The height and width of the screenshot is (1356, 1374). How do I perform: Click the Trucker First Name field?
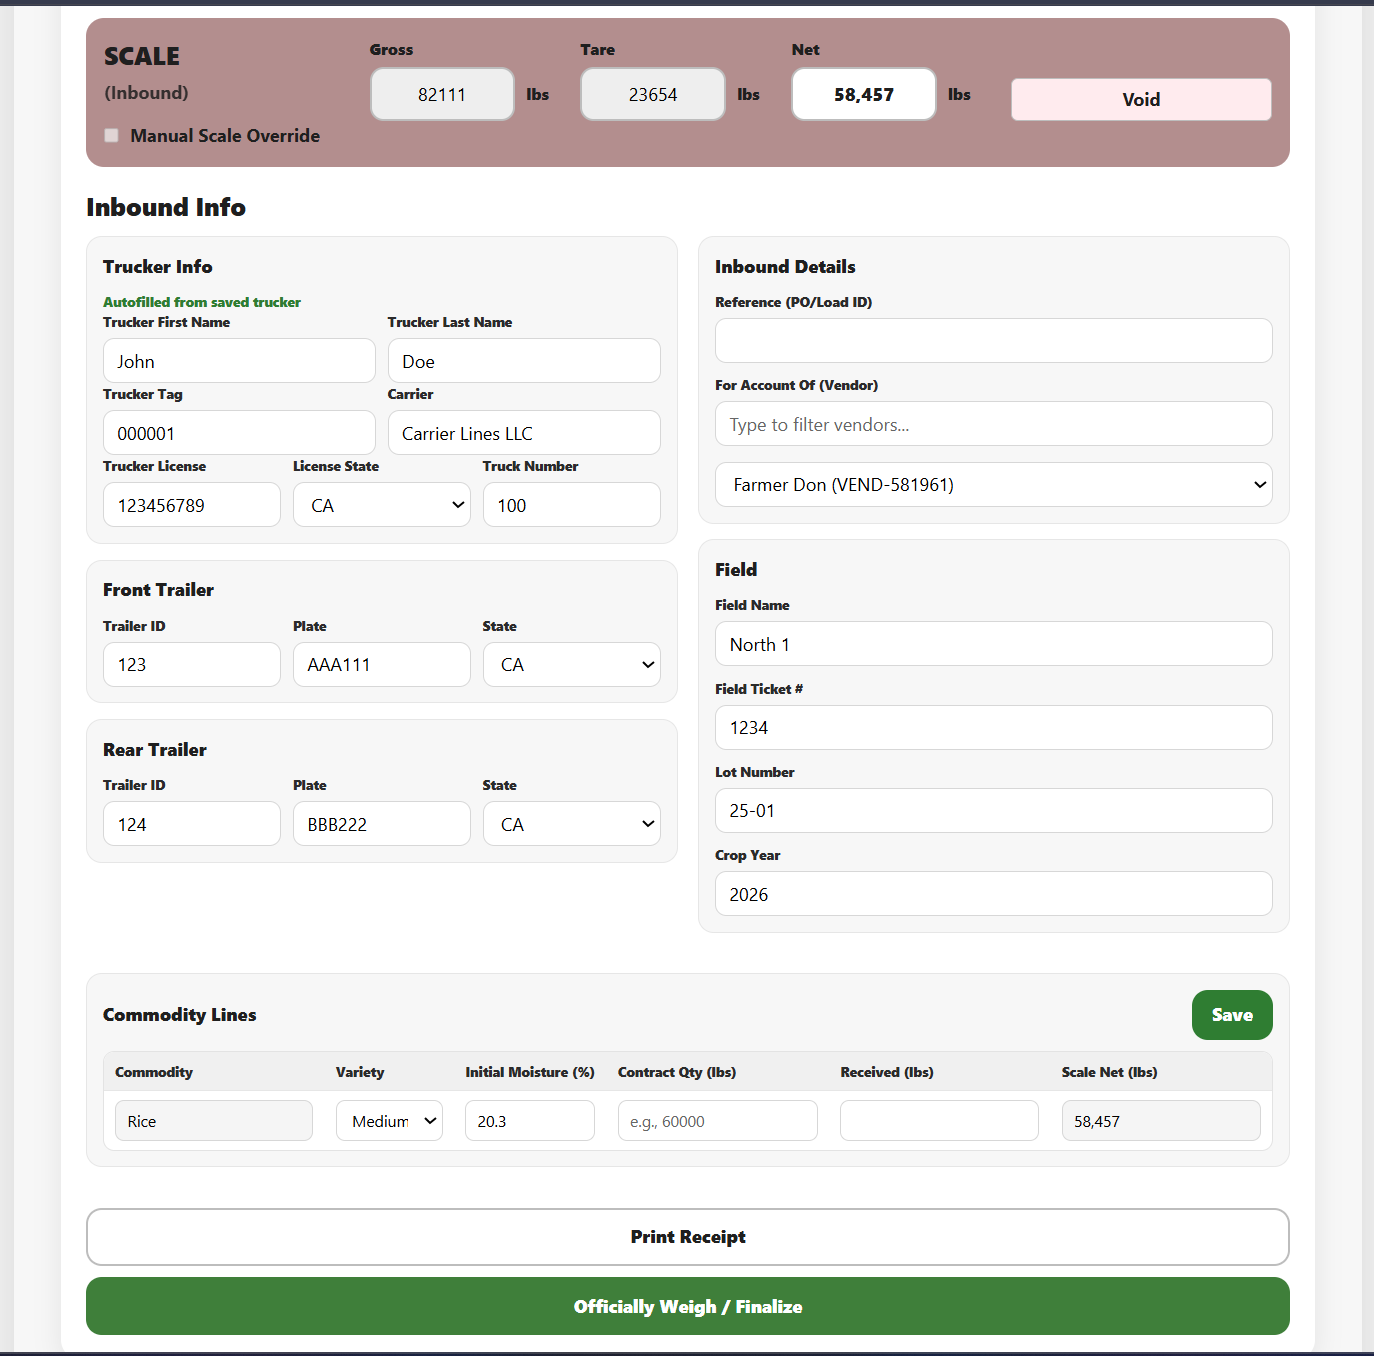239,361
